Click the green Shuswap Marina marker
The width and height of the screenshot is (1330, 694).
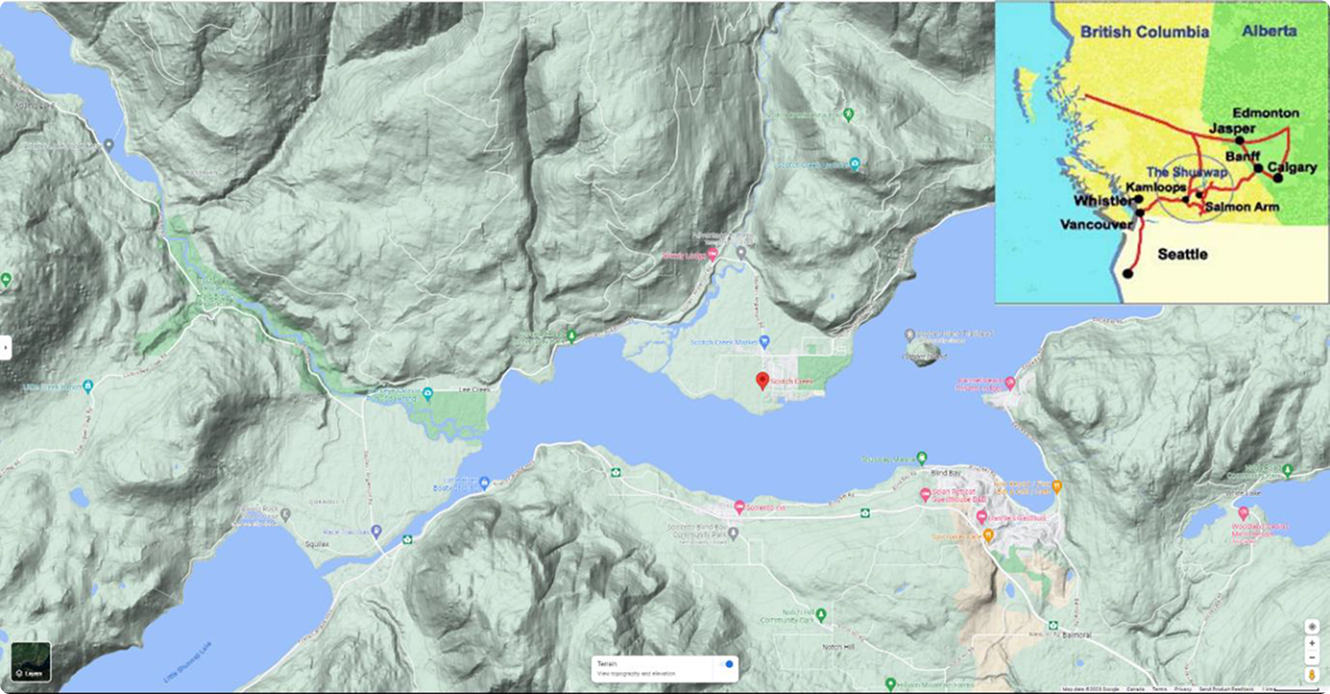tap(922, 458)
